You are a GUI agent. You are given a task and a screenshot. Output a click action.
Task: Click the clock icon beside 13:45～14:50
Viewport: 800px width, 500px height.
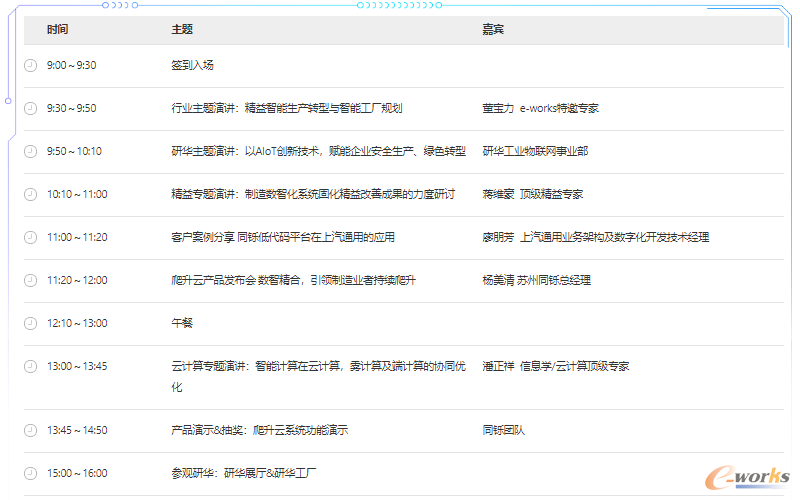click(31, 430)
